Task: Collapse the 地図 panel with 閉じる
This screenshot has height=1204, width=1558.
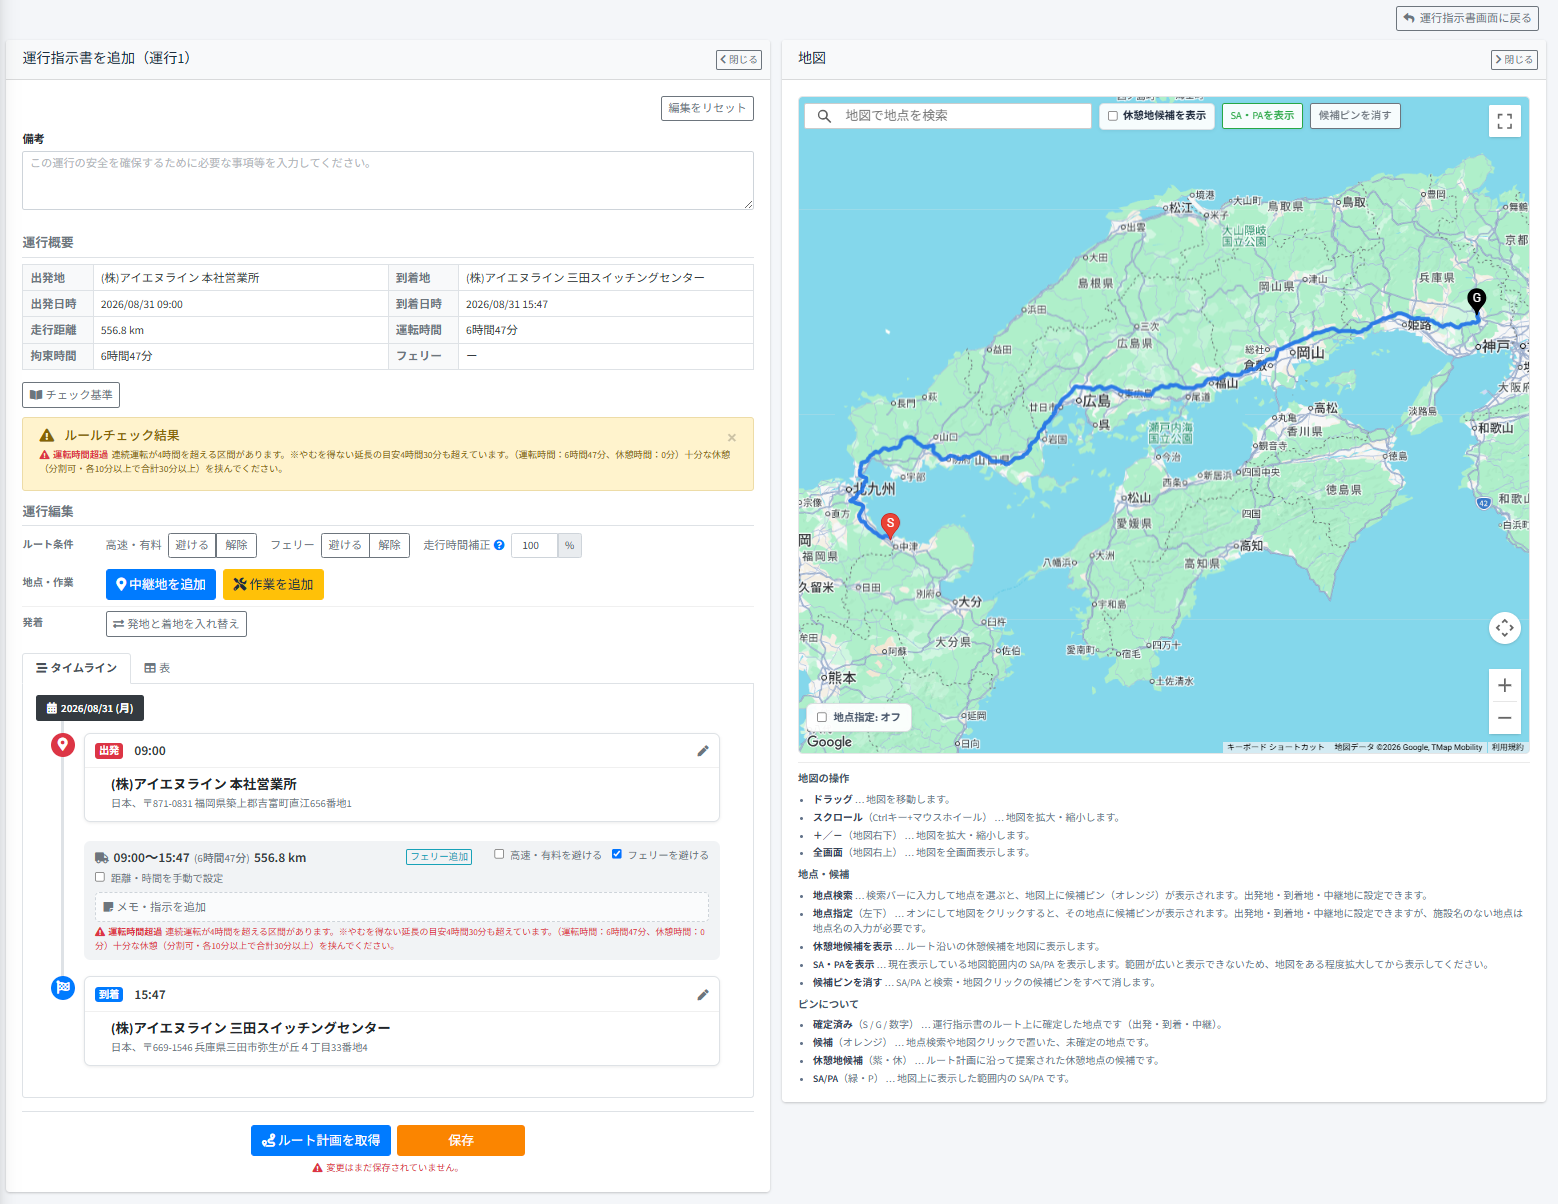Action: click(x=1514, y=60)
